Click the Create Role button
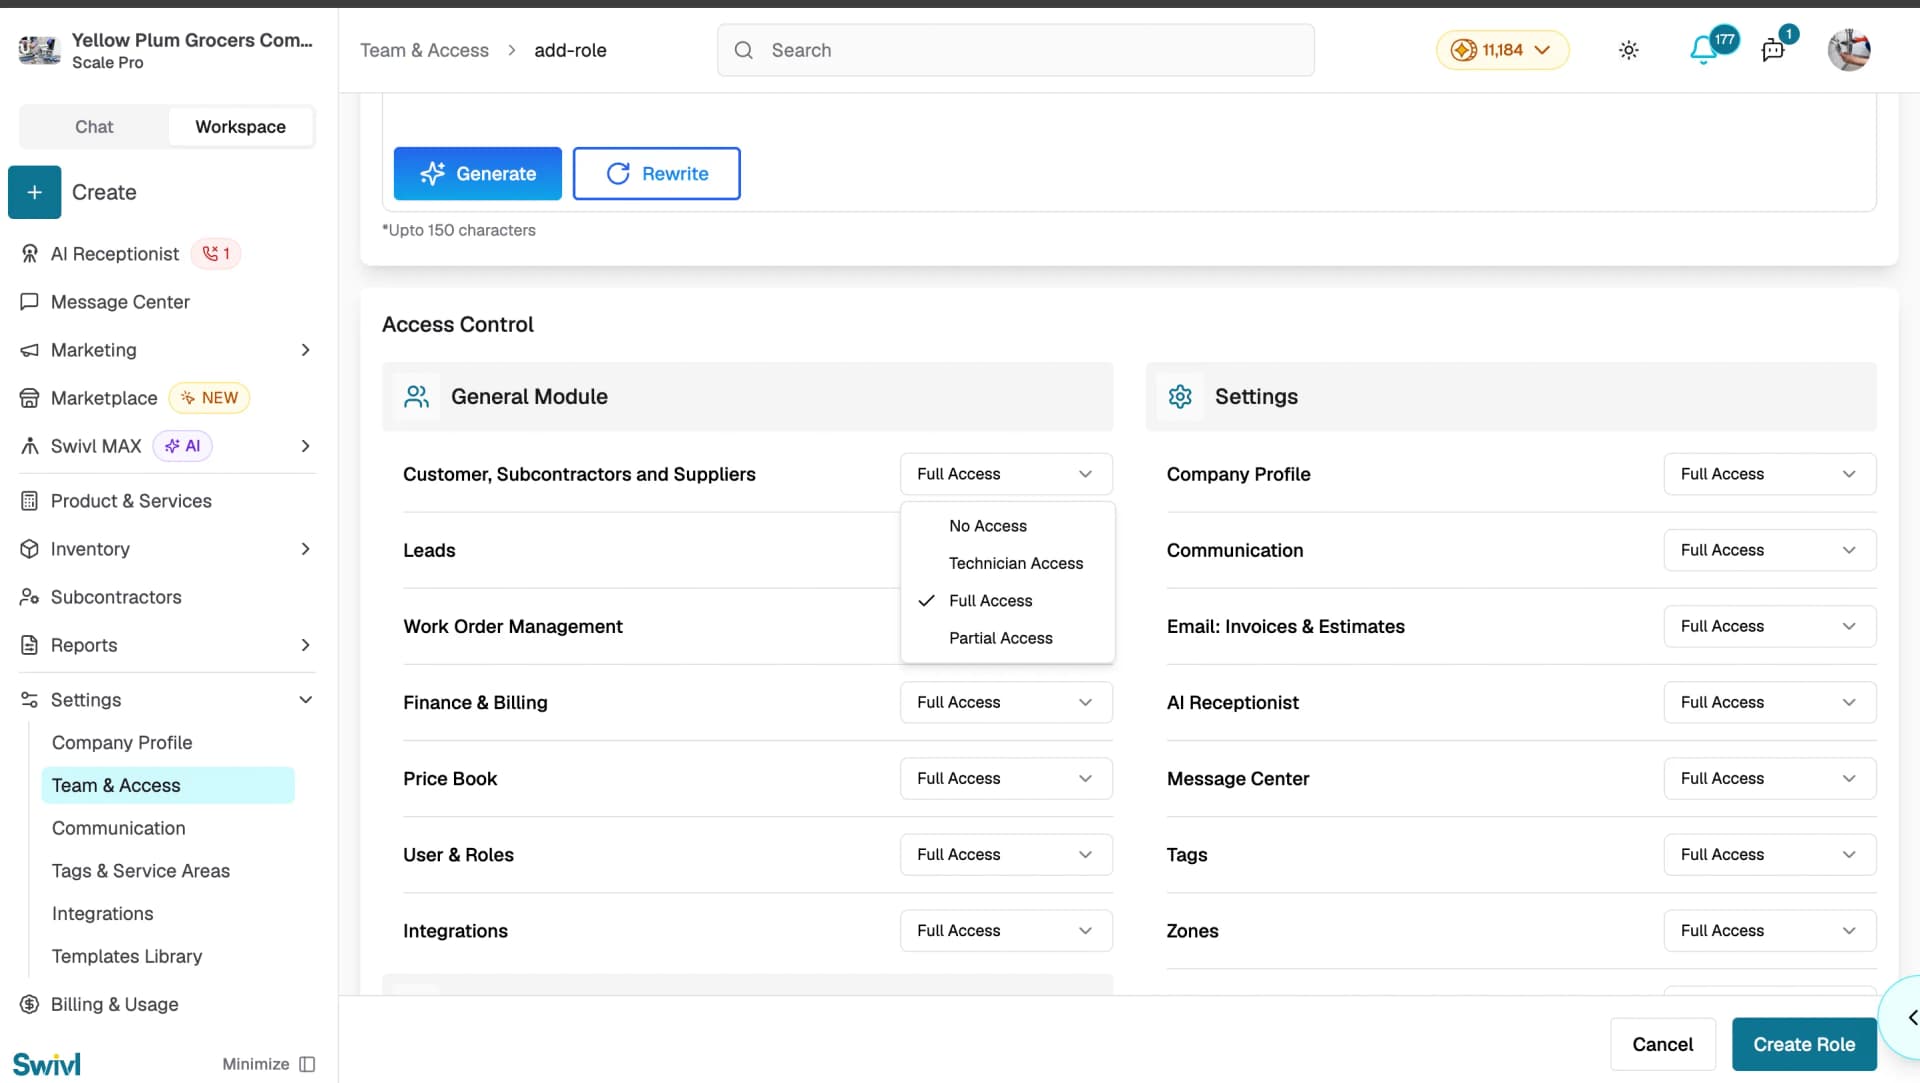 tap(1804, 1044)
